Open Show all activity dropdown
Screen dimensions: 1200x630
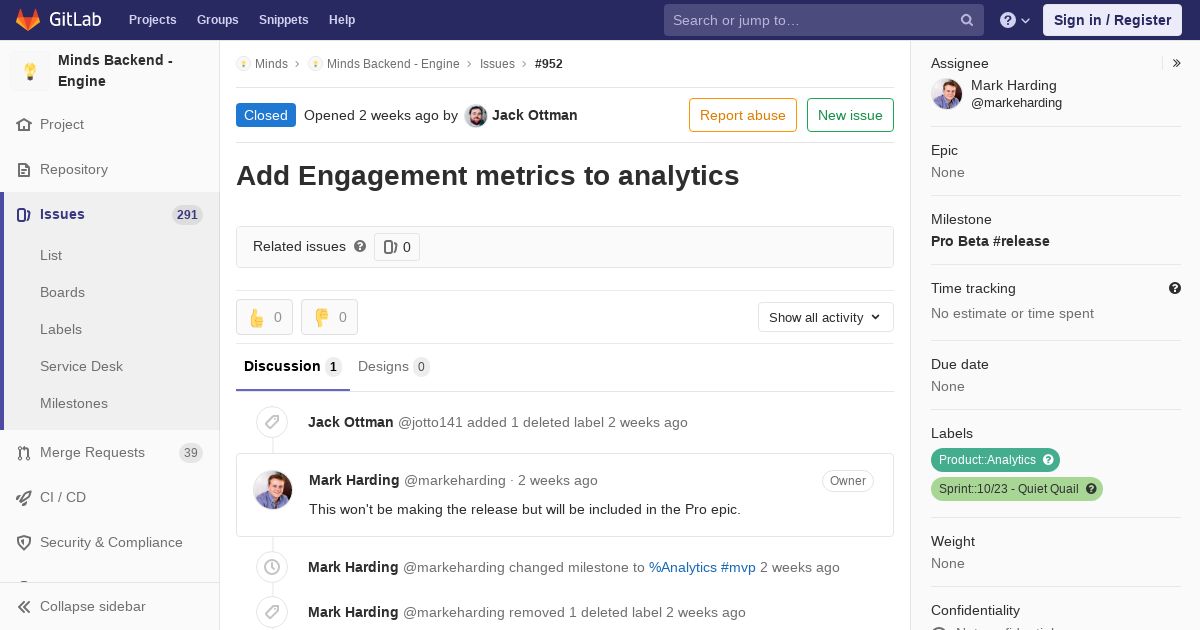[x=825, y=317]
